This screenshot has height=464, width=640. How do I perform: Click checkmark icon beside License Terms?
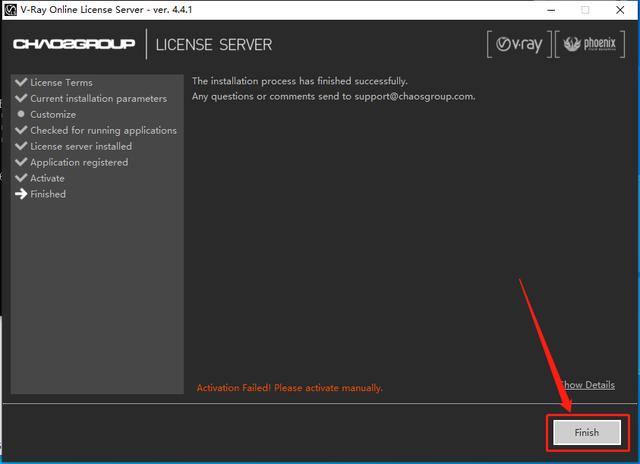[x=21, y=82]
